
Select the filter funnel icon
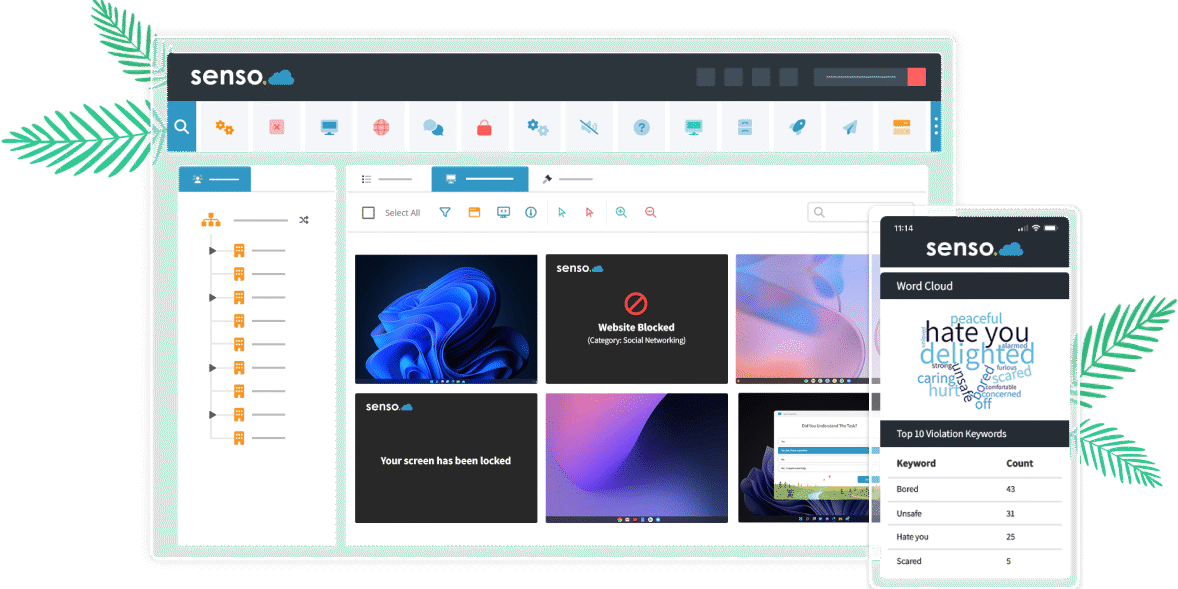[x=444, y=212]
